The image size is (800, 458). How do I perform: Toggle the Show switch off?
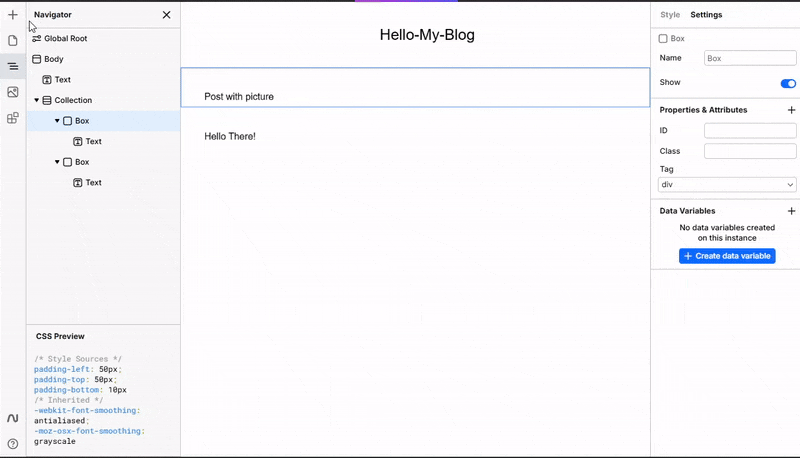pyautogui.click(x=788, y=83)
